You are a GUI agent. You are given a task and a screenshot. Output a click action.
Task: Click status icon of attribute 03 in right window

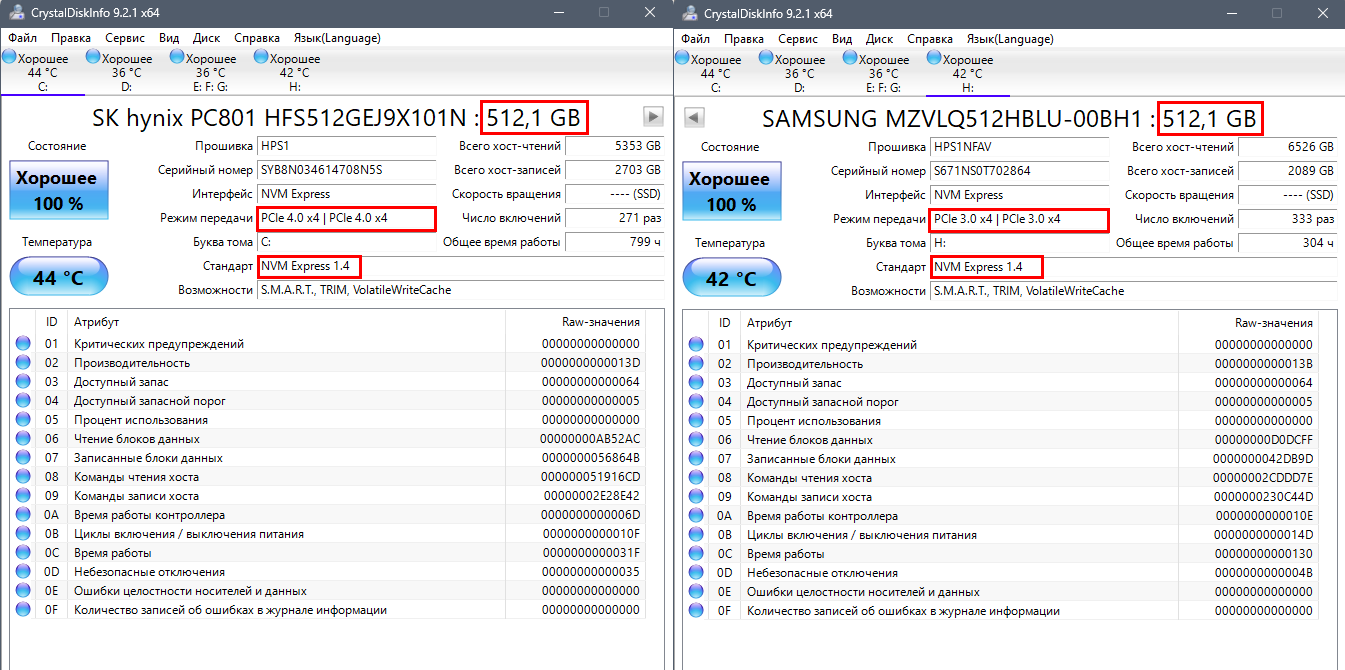tap(696, 383)
